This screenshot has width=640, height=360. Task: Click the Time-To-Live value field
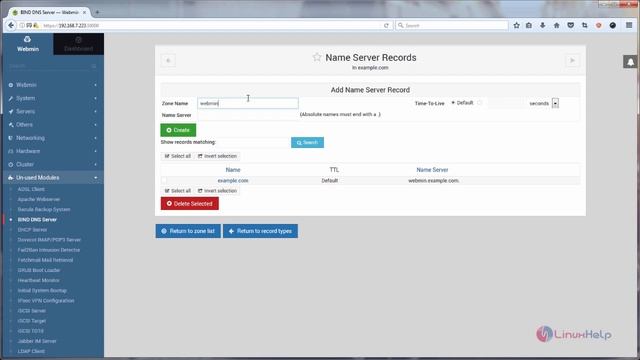[507, 103]
